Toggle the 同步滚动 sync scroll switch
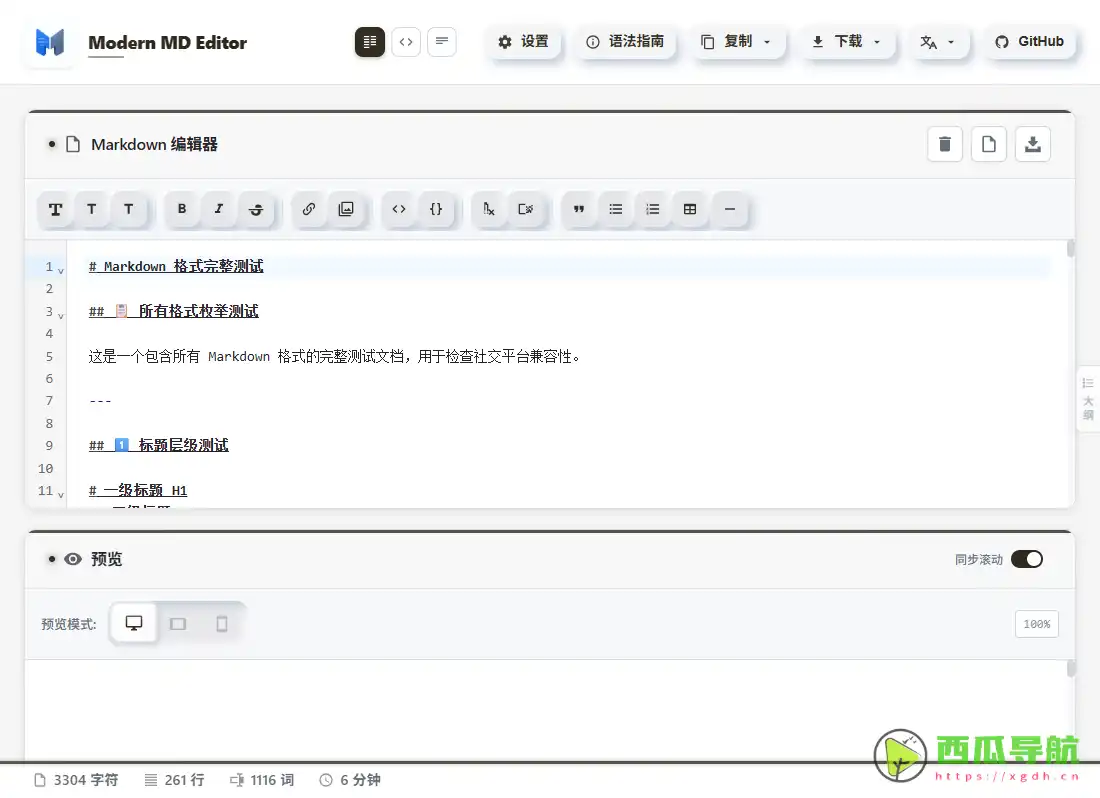1100x798 pixels. tap(1027, 559)
